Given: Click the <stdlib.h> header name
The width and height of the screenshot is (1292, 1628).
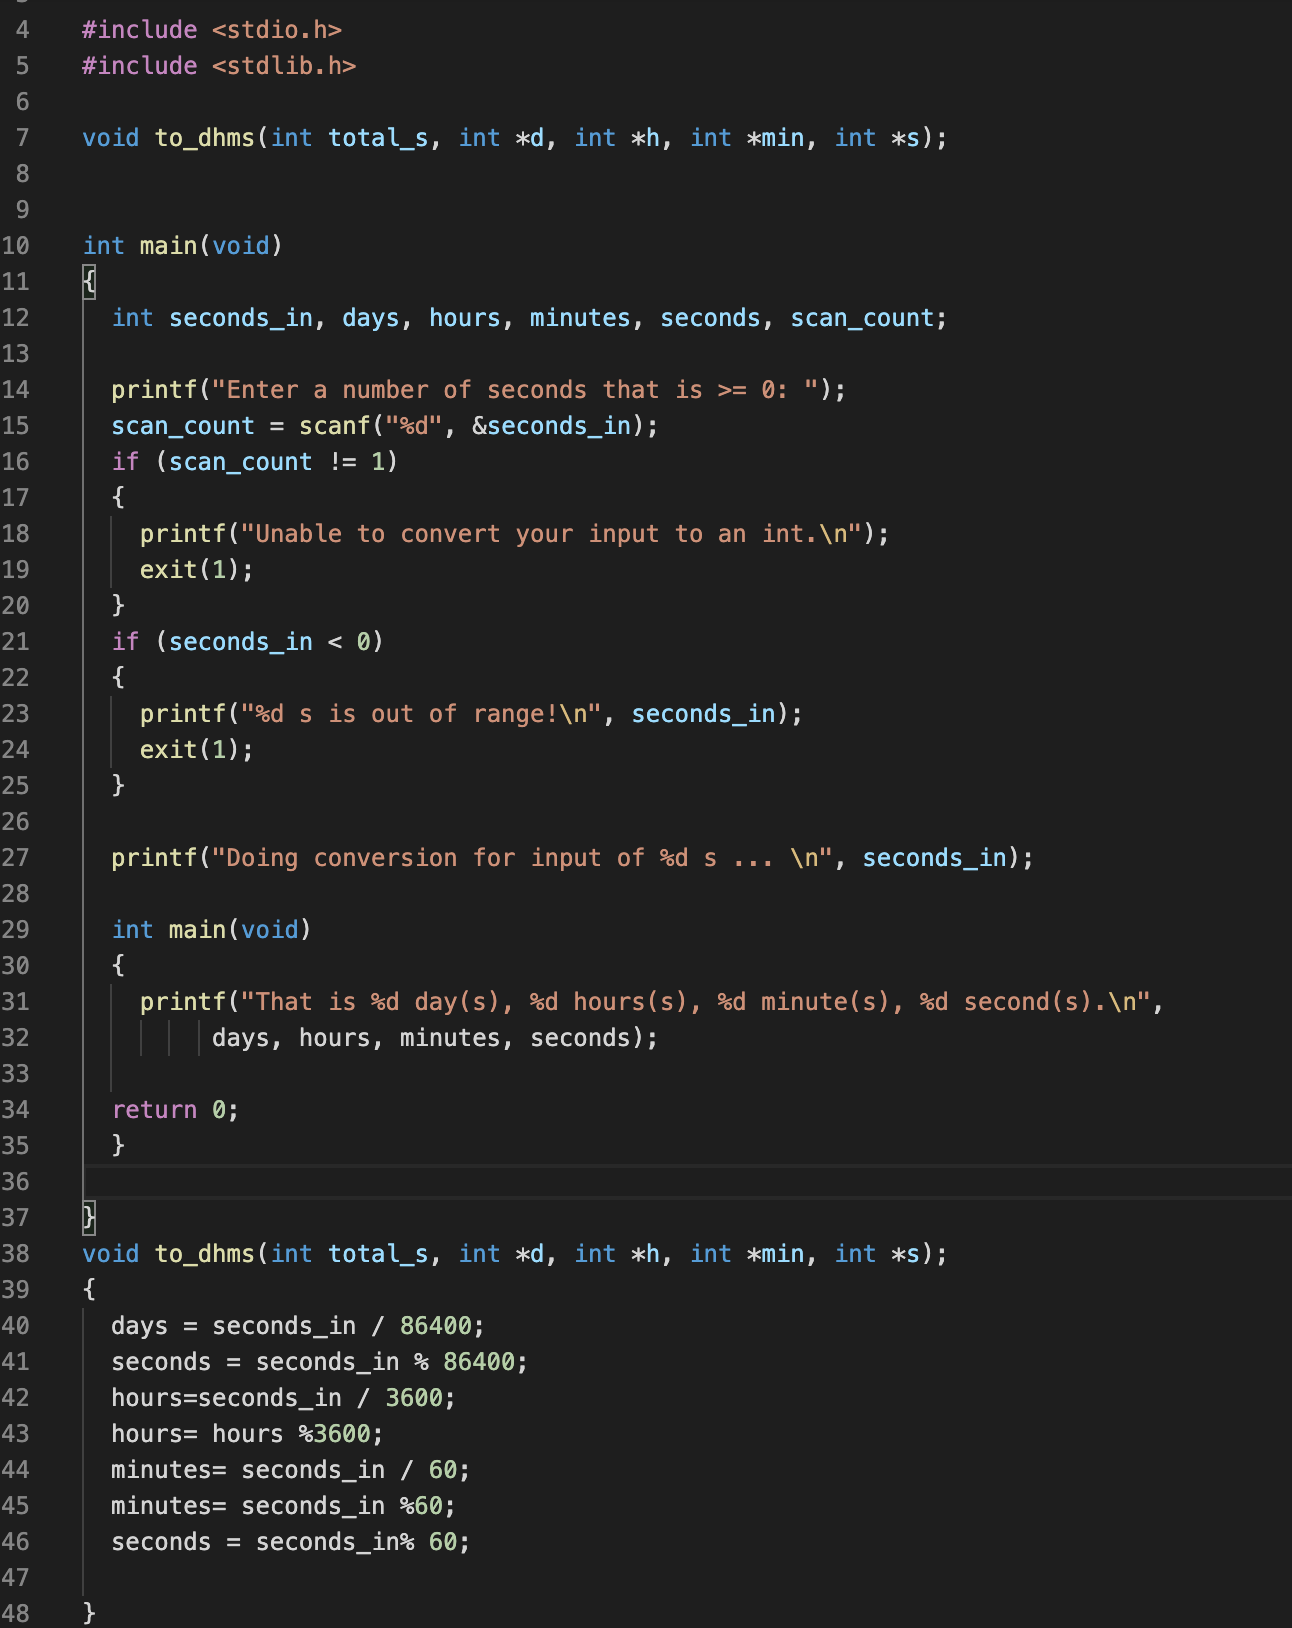Looking at the screenshot, I should click(x=284, y=66).
